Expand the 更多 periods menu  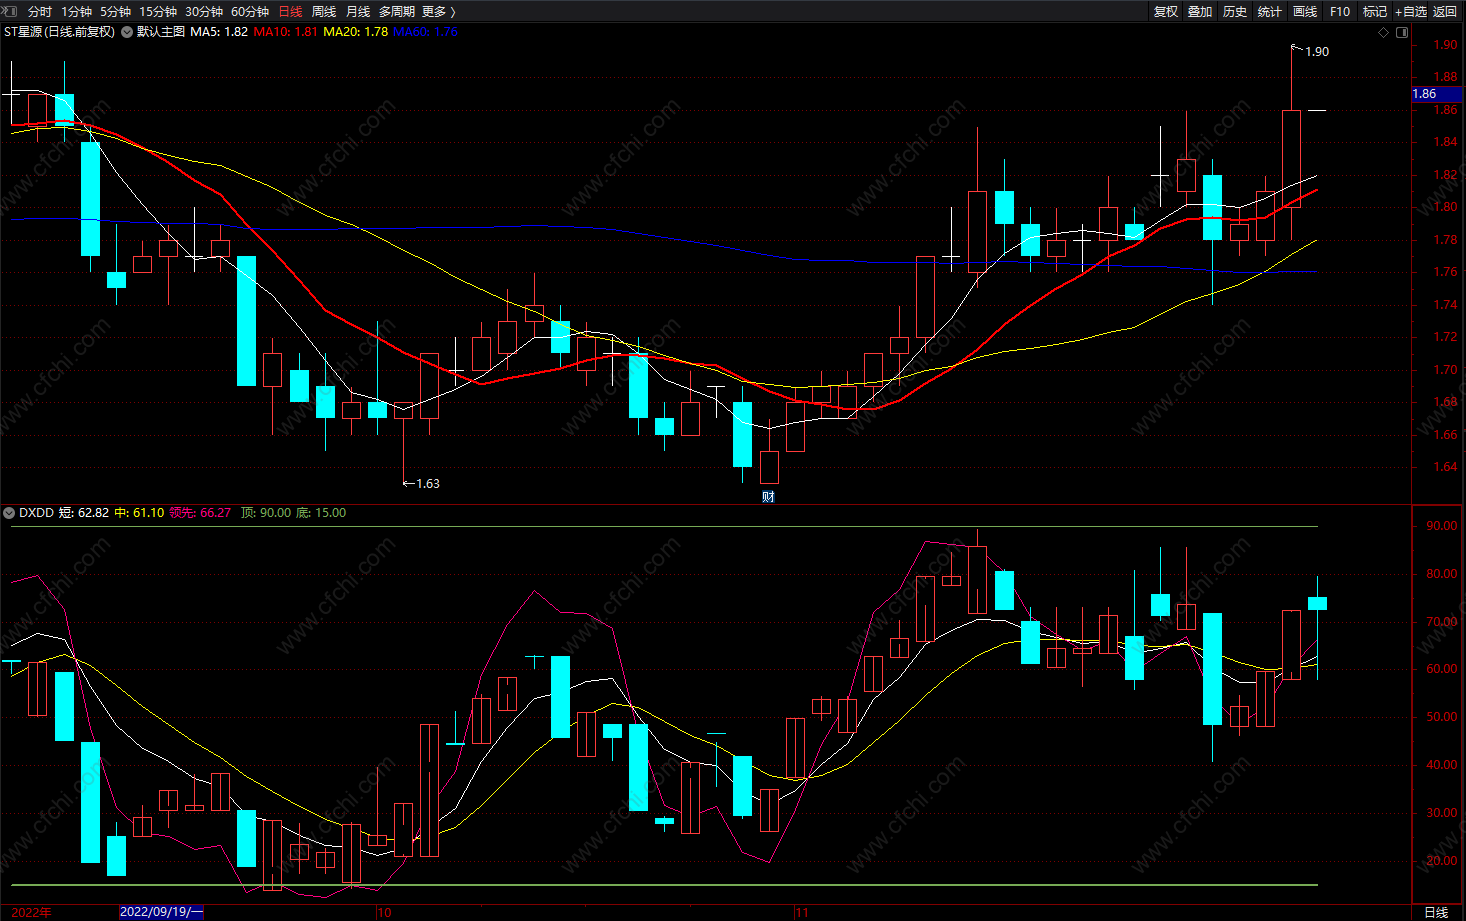(x=439, y=11)
